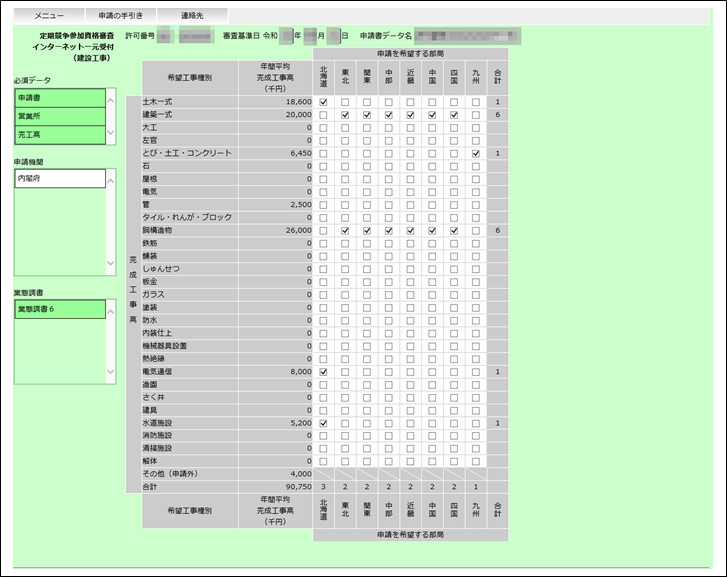Image resolution: width=727 pixels, height=577 pixels.
Task: Check 北海道 for 管
Action: (323, 205)
